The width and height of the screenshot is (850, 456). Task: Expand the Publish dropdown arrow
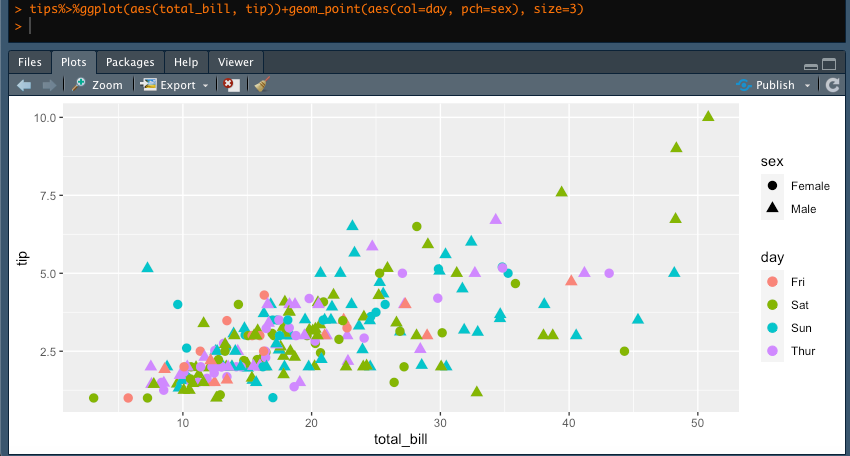point(807,86)
